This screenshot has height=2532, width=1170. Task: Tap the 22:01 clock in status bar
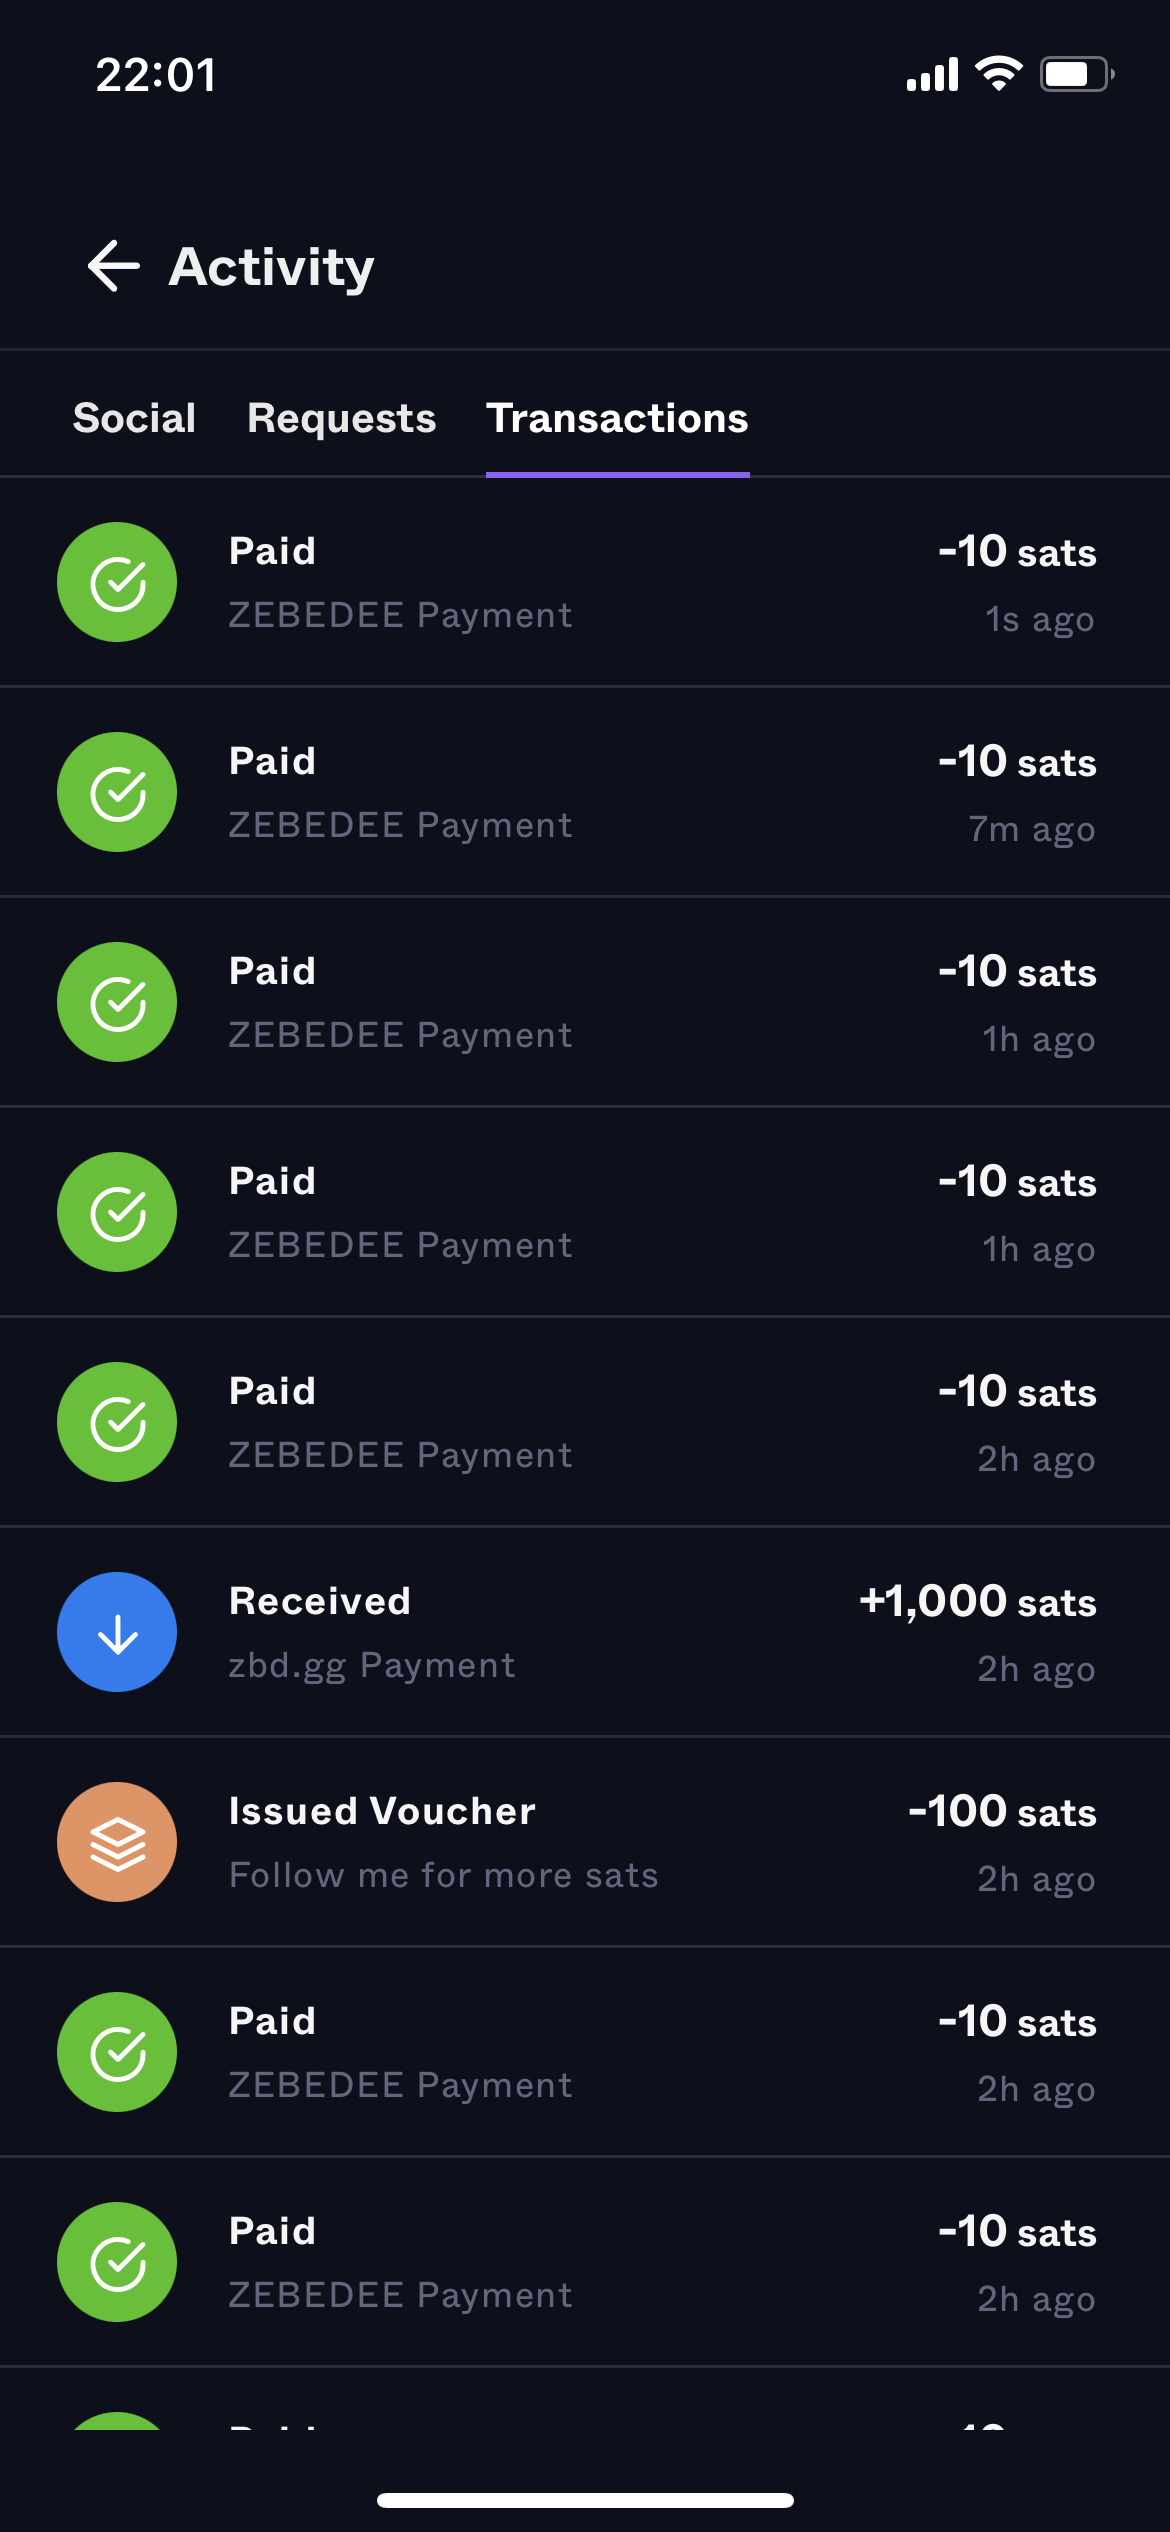pos(156,75)
